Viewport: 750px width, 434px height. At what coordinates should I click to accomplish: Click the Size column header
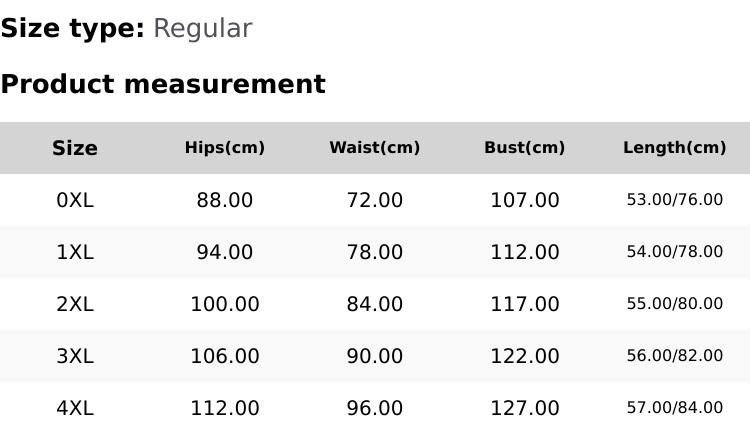(75, 148)
